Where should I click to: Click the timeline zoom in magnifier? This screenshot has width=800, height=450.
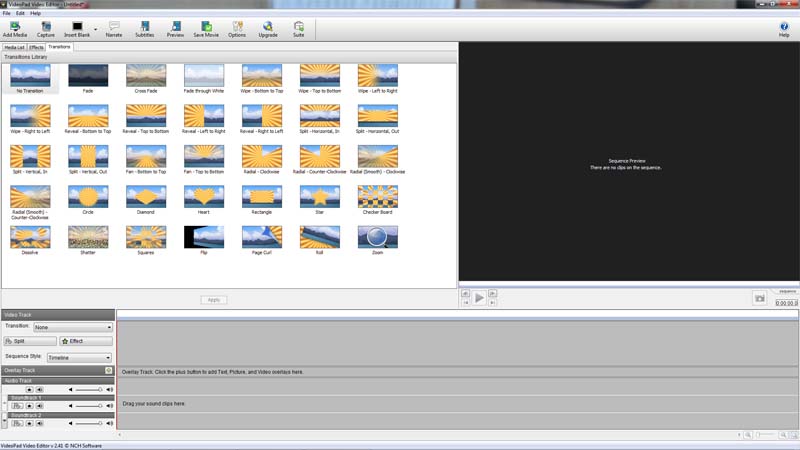pyautogui.click(x=783, y=435)
